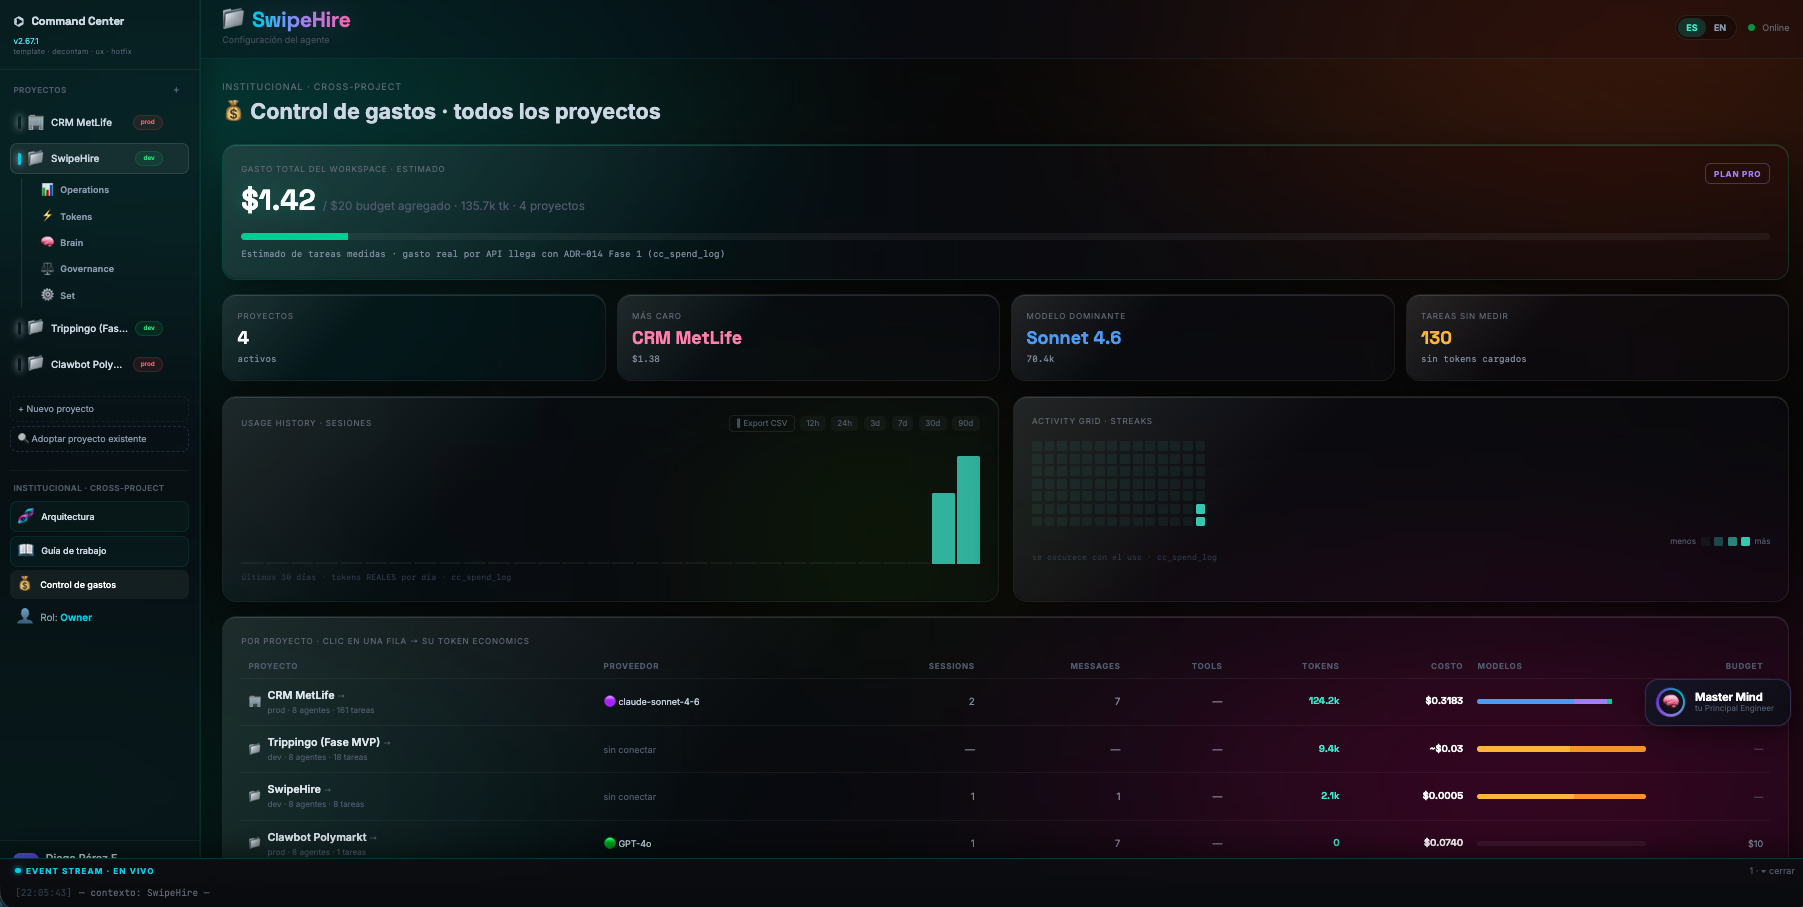Open Operations via its bar chart icon
The image size is (1803, 907).
point(47,189)
